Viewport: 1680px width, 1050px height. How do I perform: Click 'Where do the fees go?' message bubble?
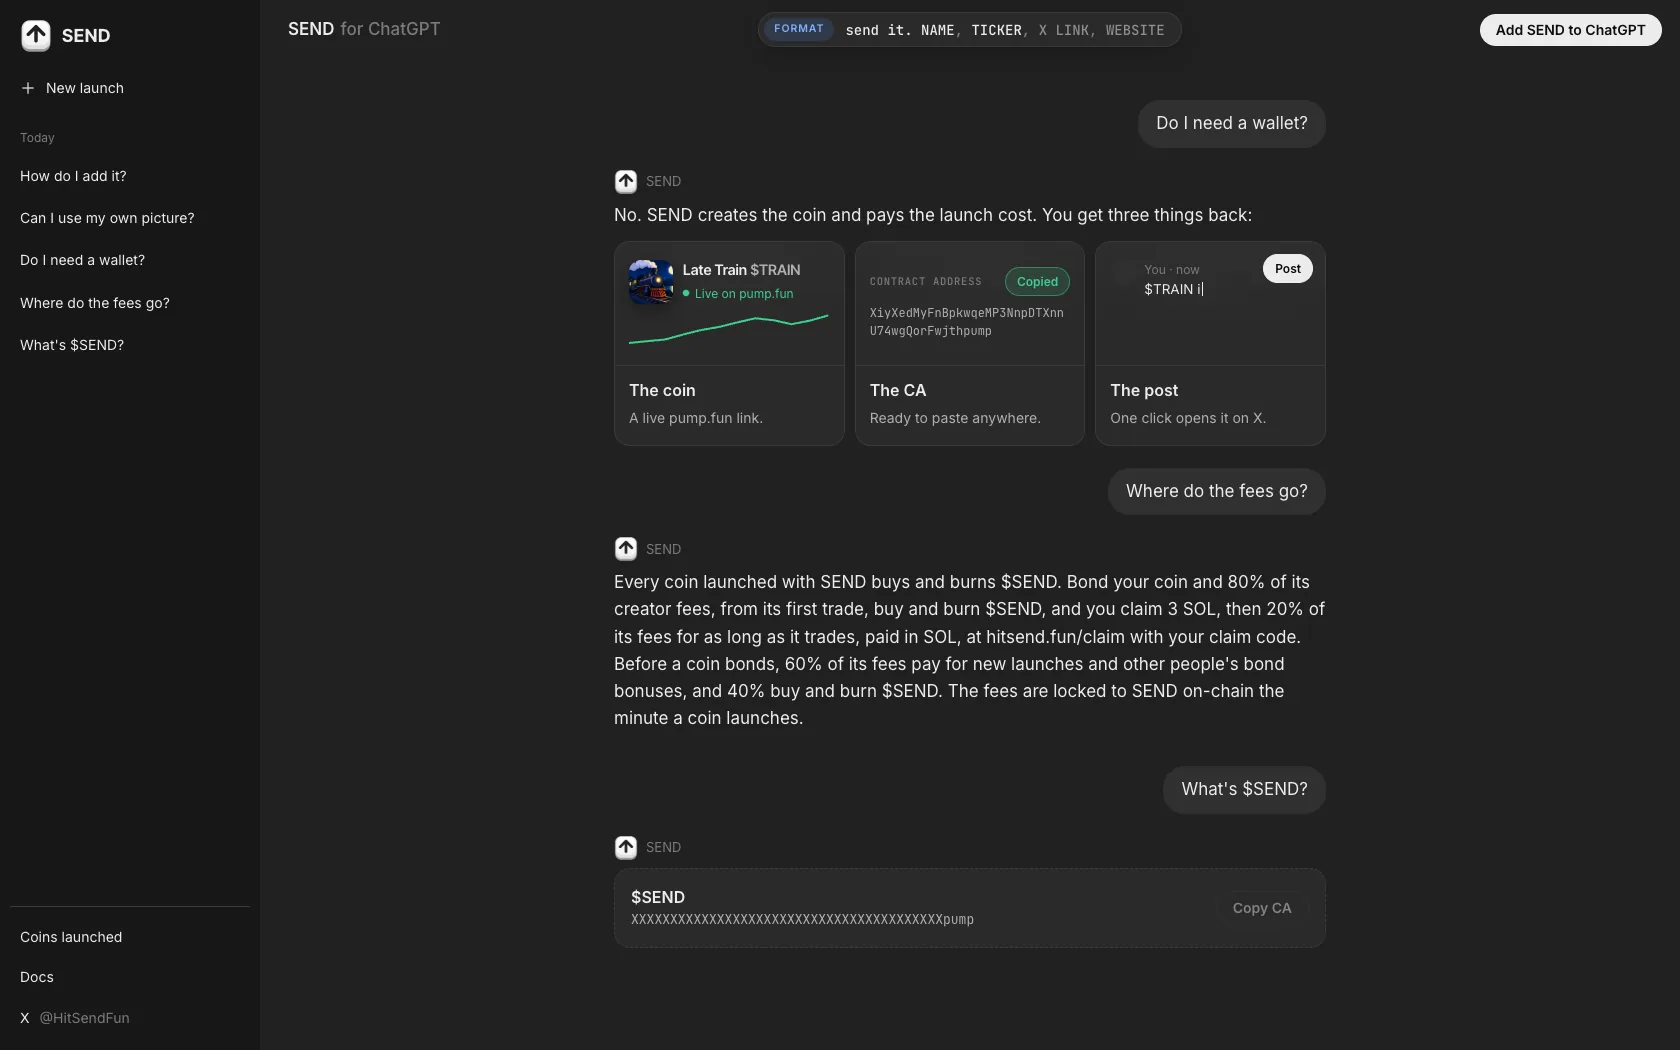1216,492
